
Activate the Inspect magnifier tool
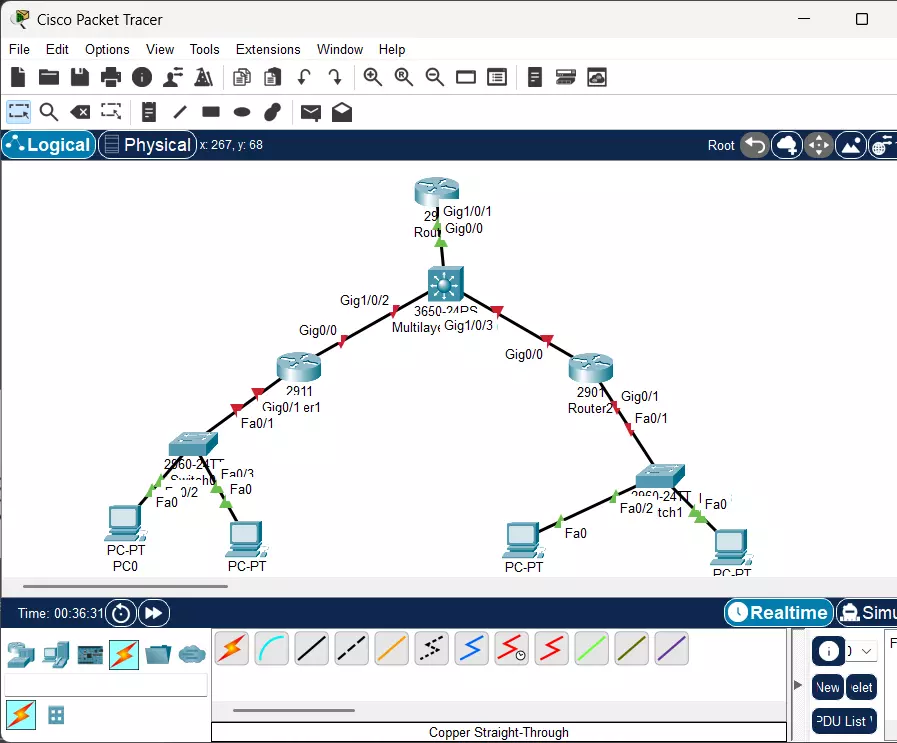point(49,112)
